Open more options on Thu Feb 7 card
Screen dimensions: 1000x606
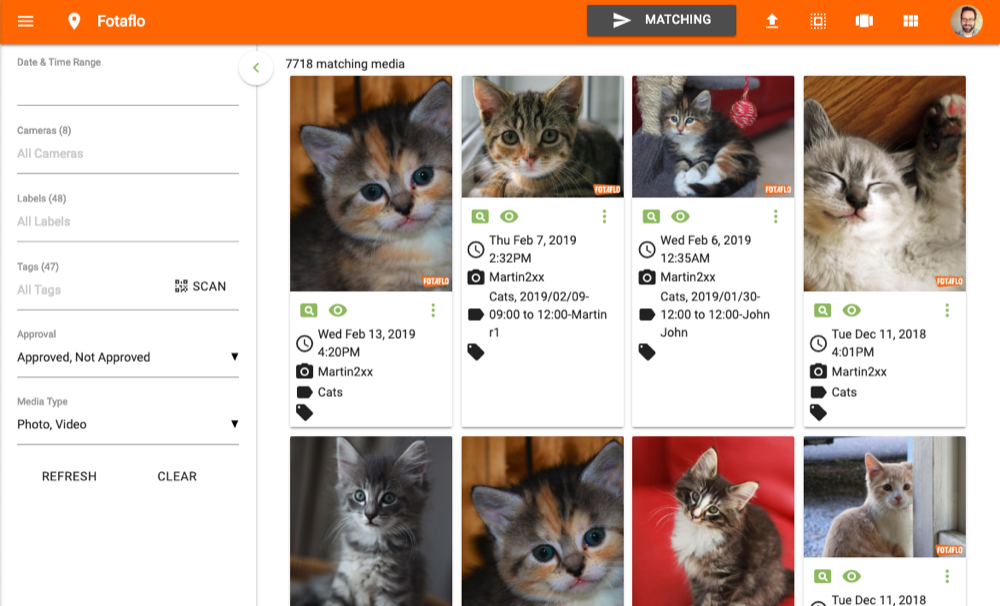click(604, 217)
